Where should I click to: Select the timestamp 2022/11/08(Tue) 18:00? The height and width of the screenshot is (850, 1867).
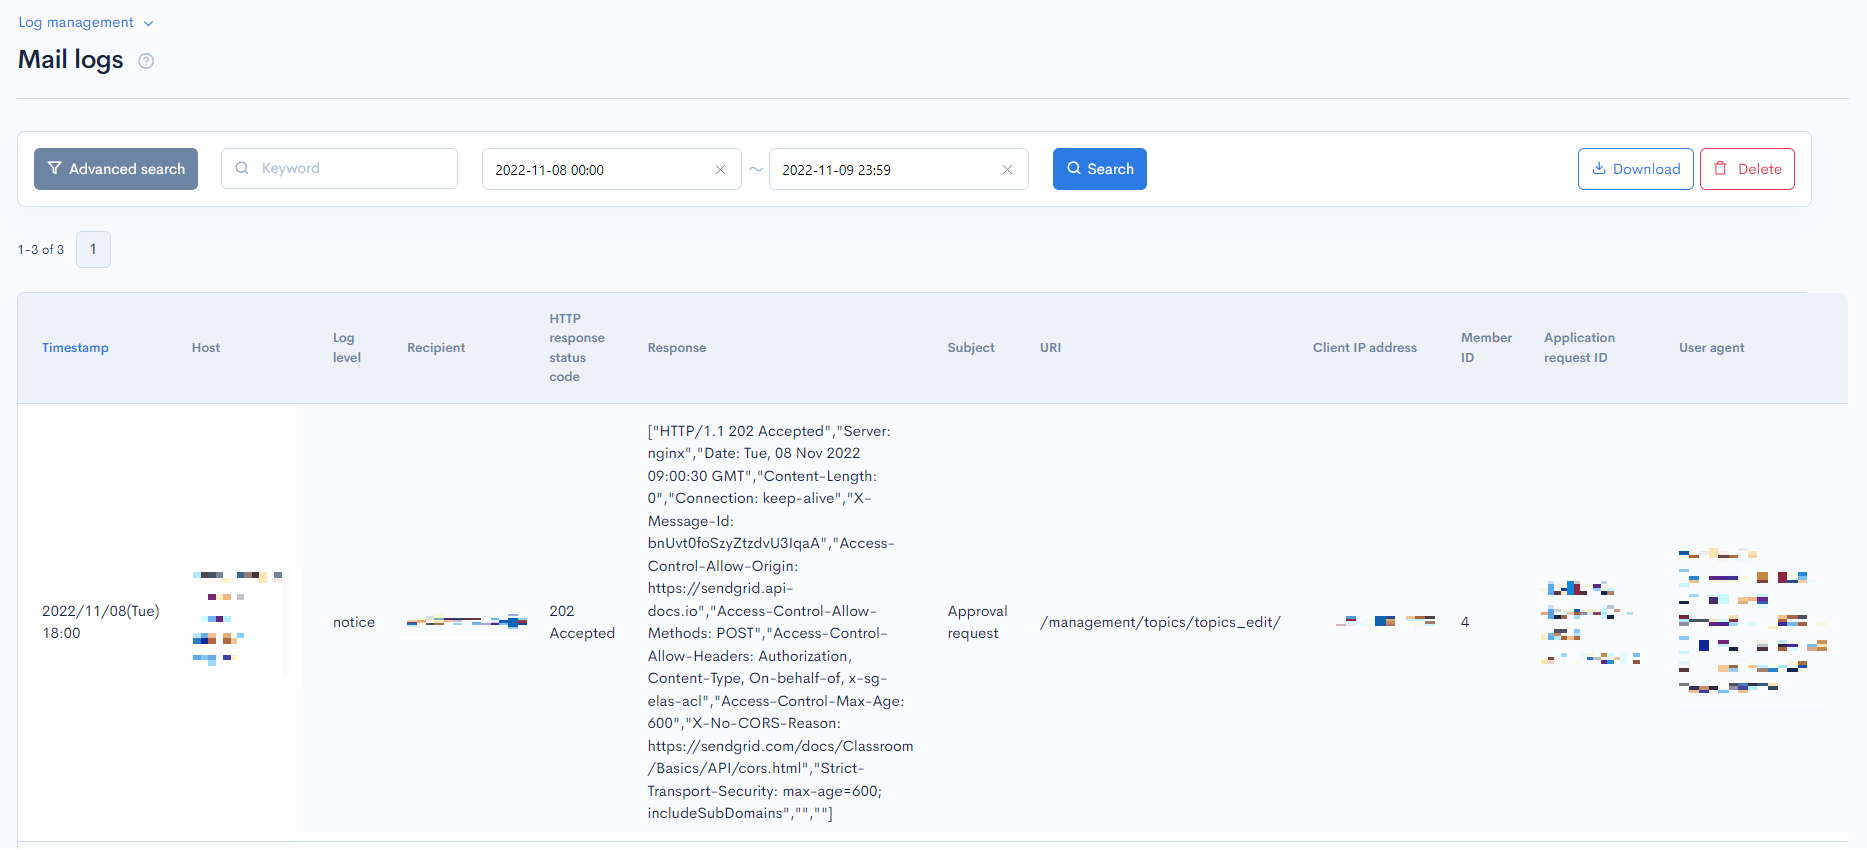tap(101, 622)
